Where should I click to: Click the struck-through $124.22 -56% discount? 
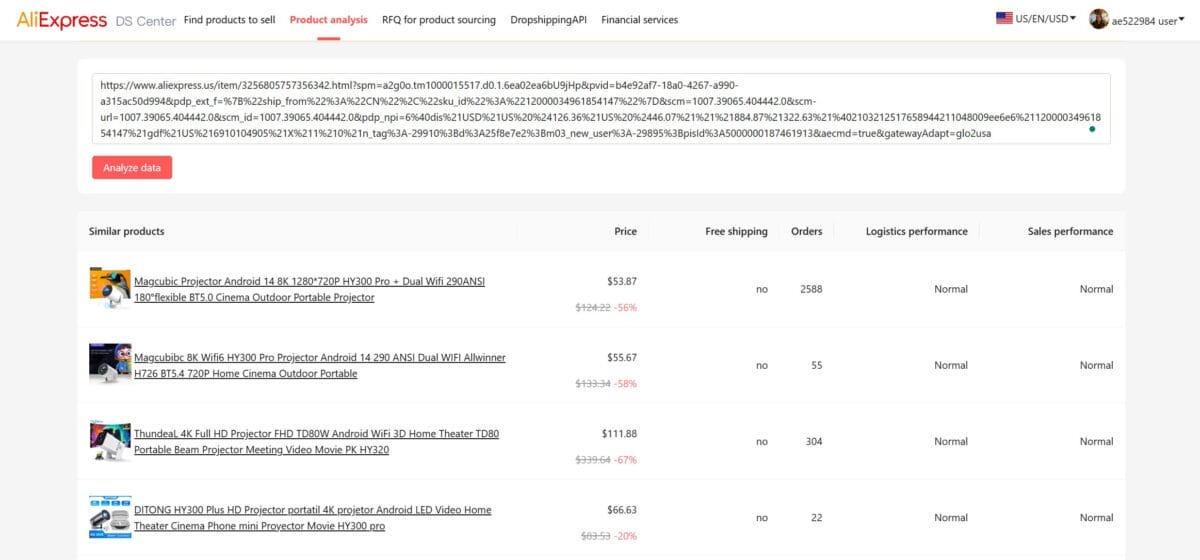coord(606,307)
